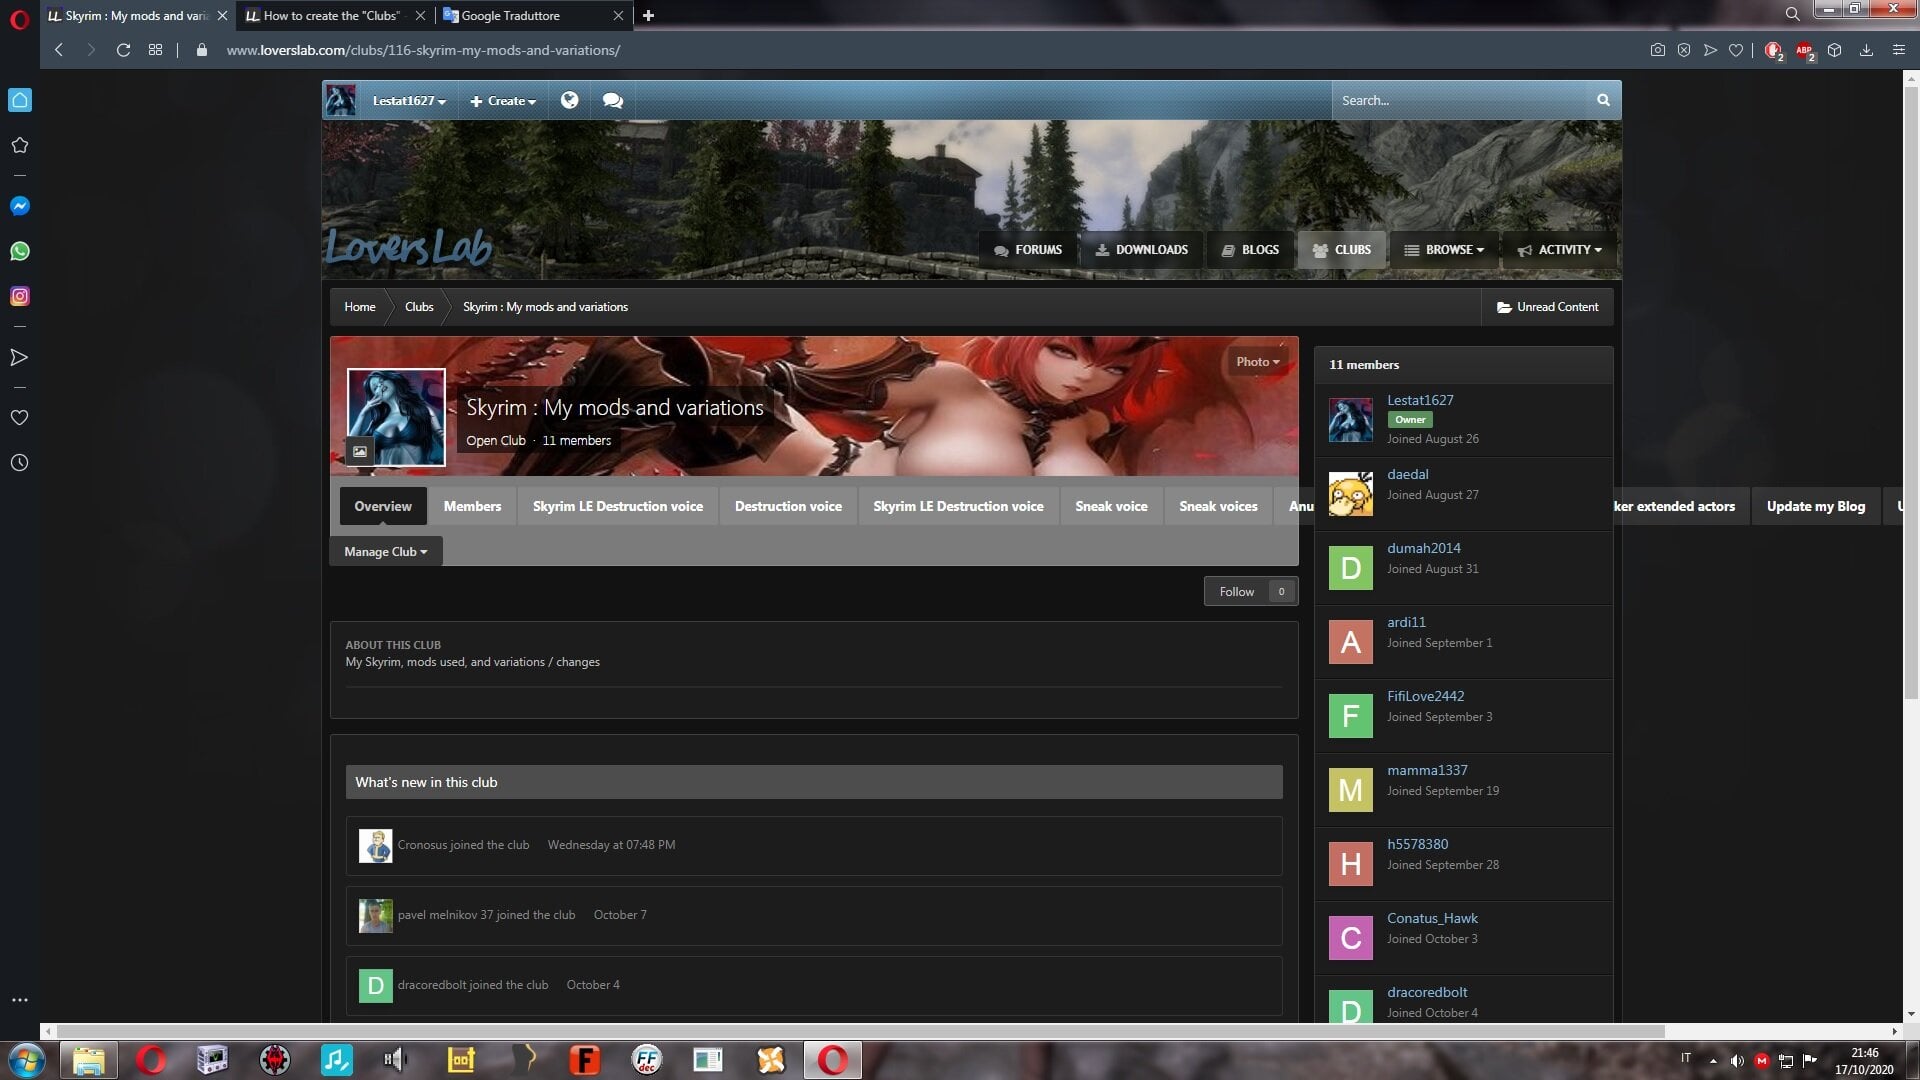Click Lestat1627 avatar in member list
This screenshot has width=1920, height=1080.
coord(1350,420)
